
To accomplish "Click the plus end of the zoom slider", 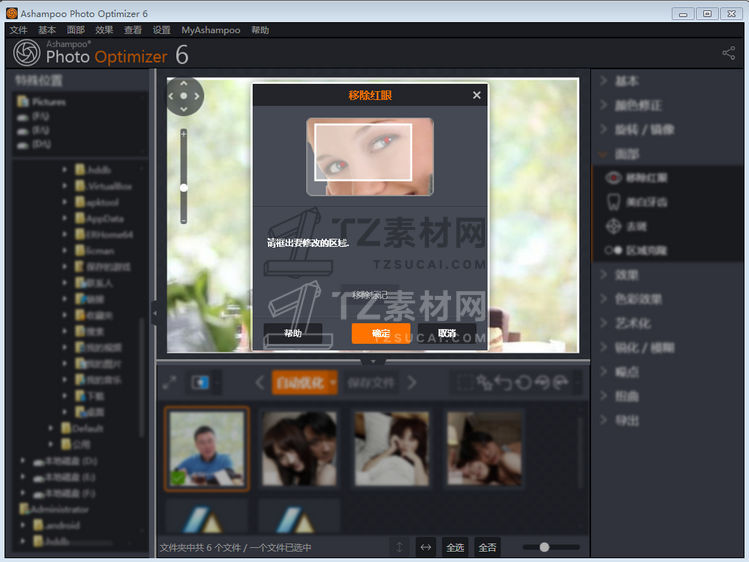I will coord(184,134).
